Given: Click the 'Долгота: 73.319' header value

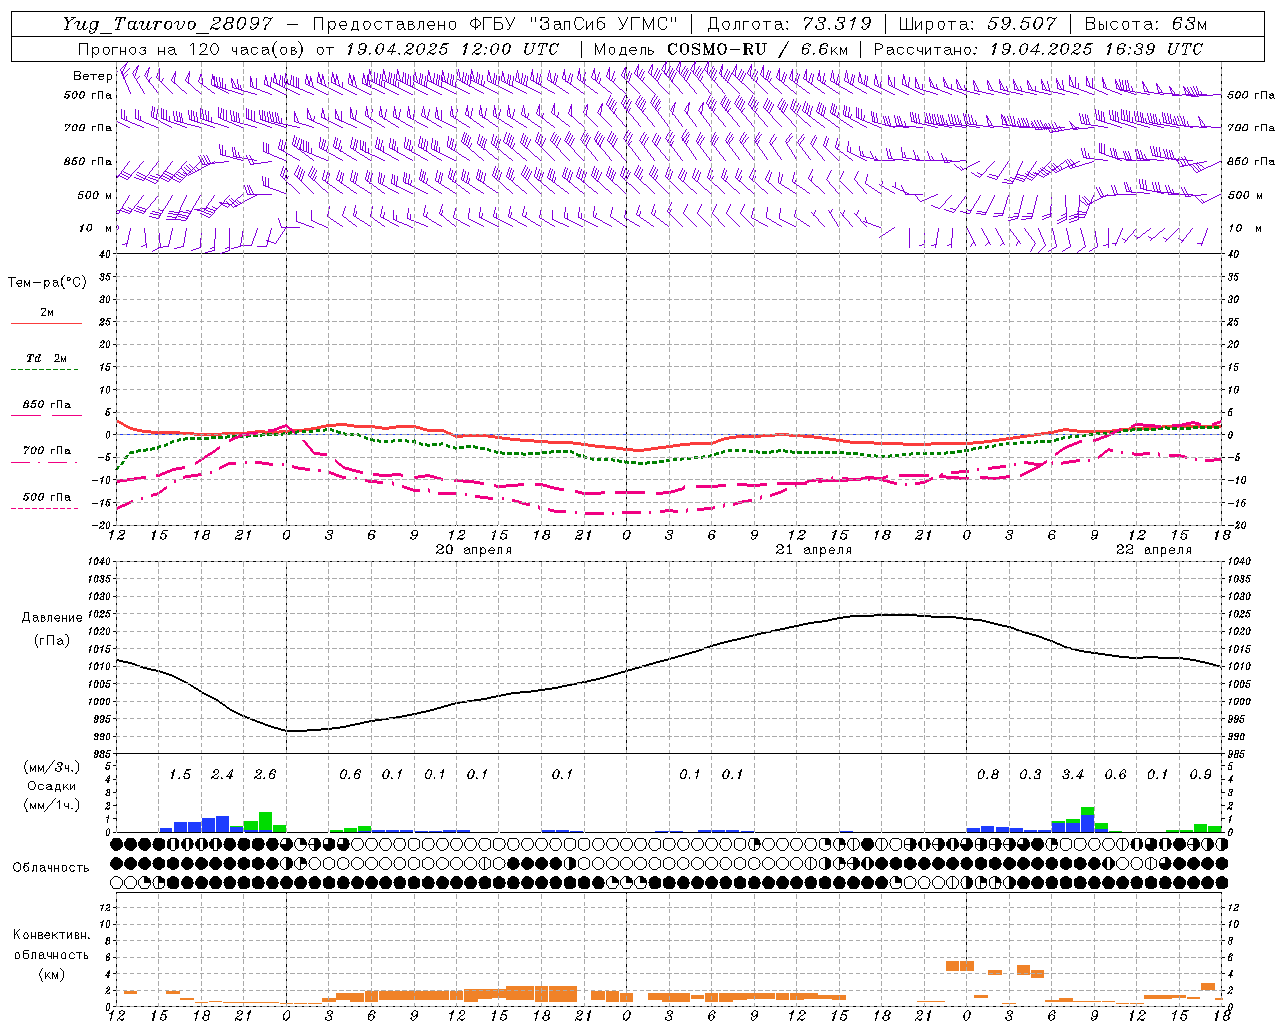Looking at the screenshot, I should coord(789,24).
